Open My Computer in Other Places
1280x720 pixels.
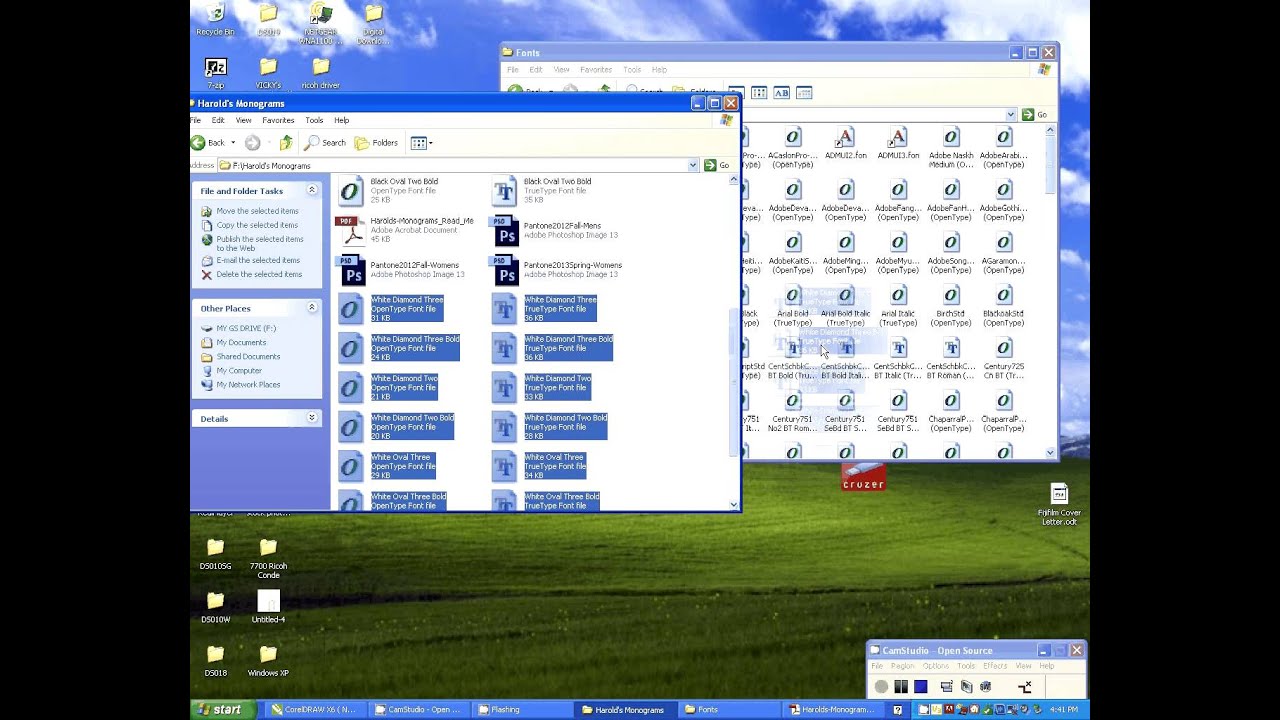pos(239,370)
